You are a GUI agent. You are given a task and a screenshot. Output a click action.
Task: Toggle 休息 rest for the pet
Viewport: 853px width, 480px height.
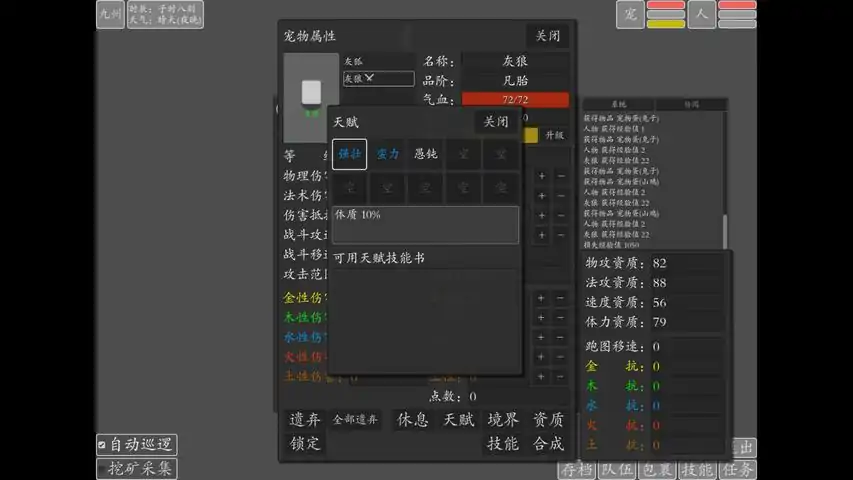coord(414,420)
